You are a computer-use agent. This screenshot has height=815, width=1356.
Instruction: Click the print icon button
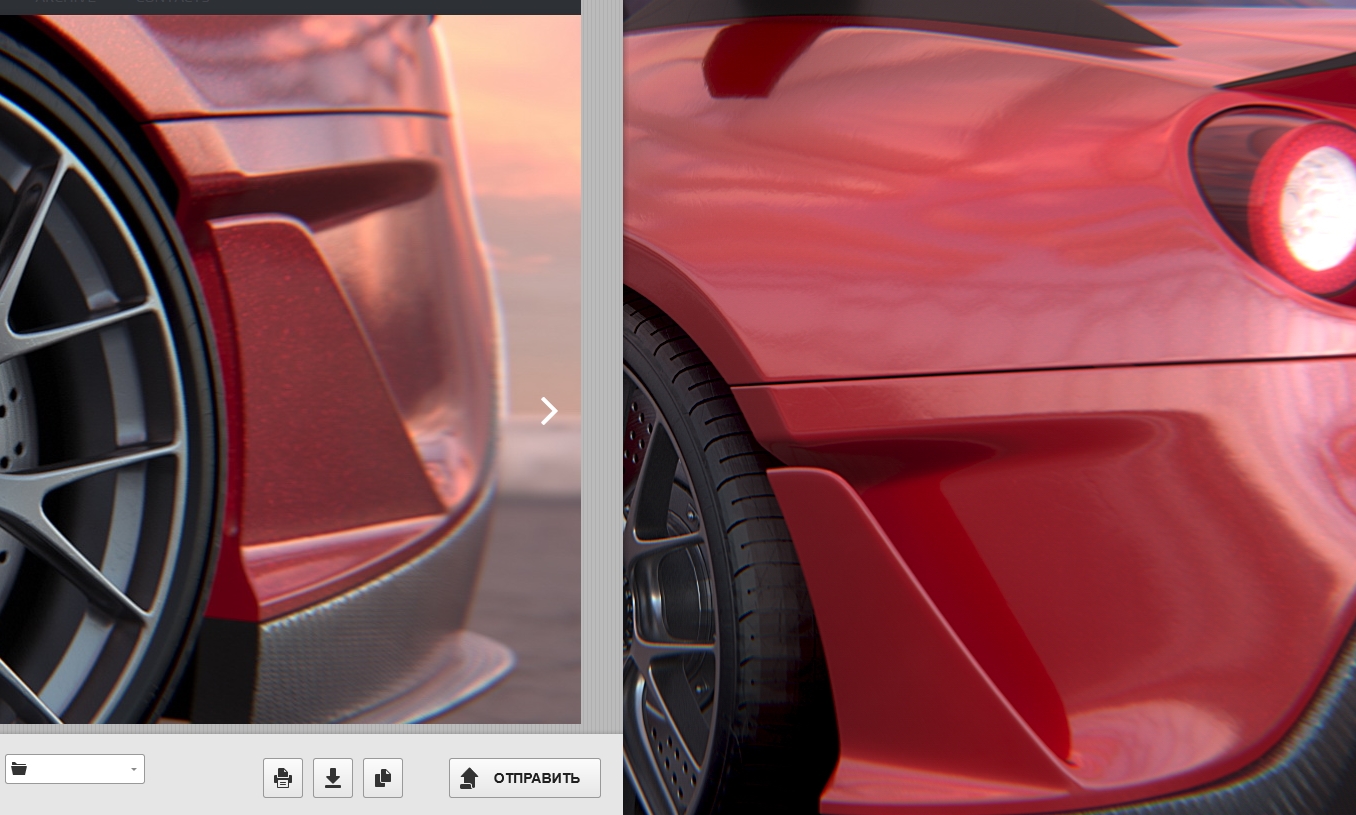[283, 778]
